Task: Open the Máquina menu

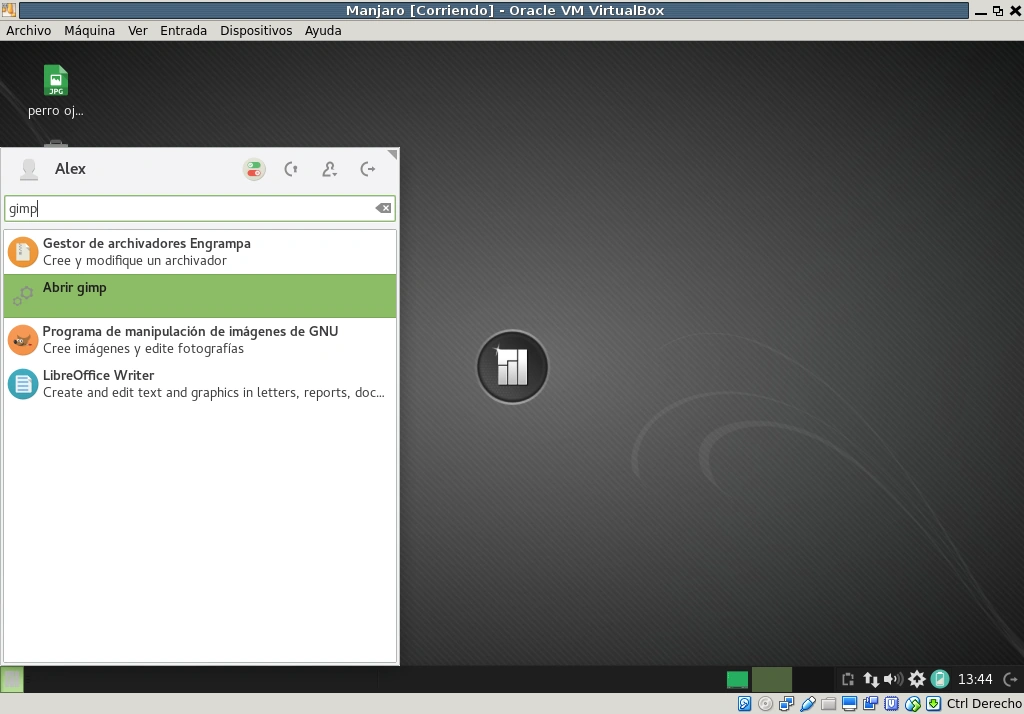Action: [x=90, y=30]
